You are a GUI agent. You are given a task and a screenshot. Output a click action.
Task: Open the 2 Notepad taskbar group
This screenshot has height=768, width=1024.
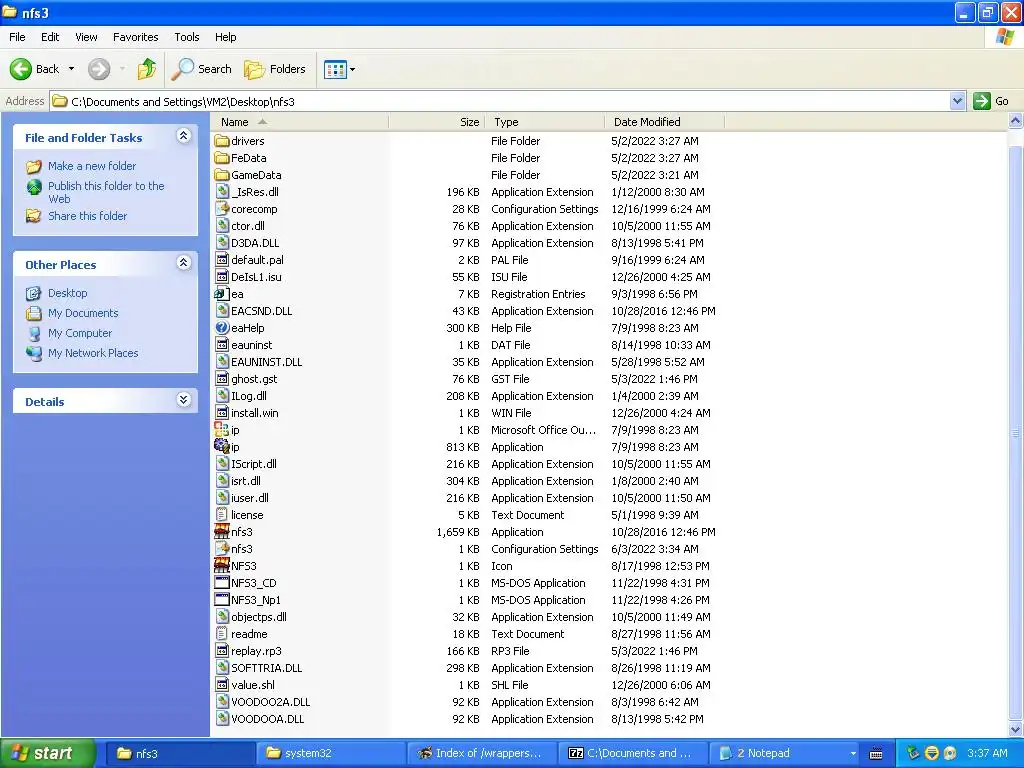(x=786, y=753)
